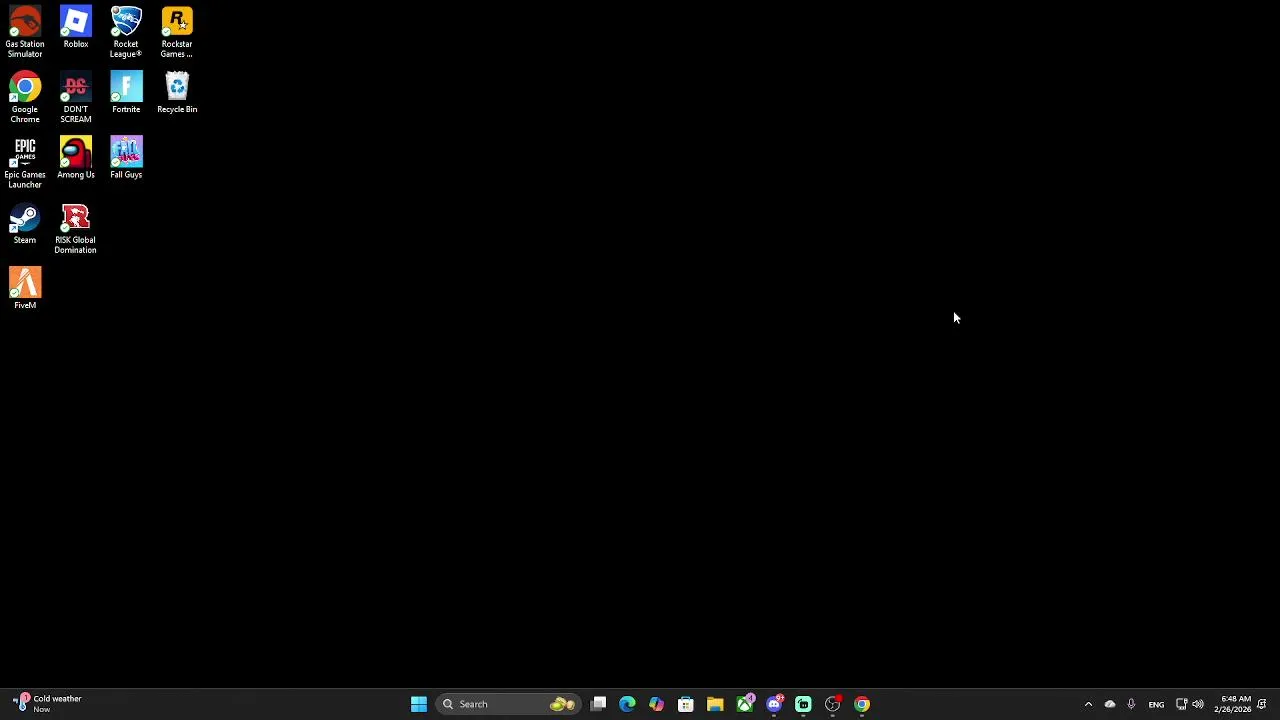The image size is (1280, 720).
Task: Open OneDrive cloud tray icon
Action: point(1110,704)
